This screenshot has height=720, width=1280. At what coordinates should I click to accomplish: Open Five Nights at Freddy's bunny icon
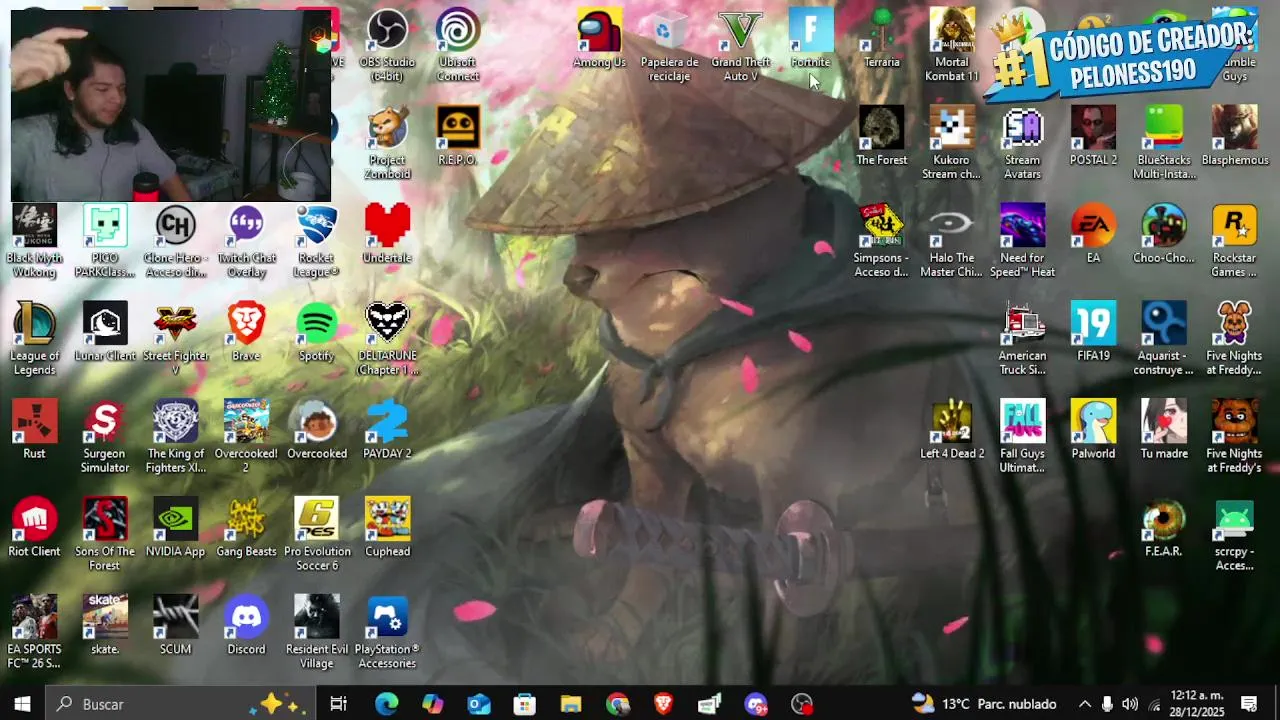(x=1235, y=340)
